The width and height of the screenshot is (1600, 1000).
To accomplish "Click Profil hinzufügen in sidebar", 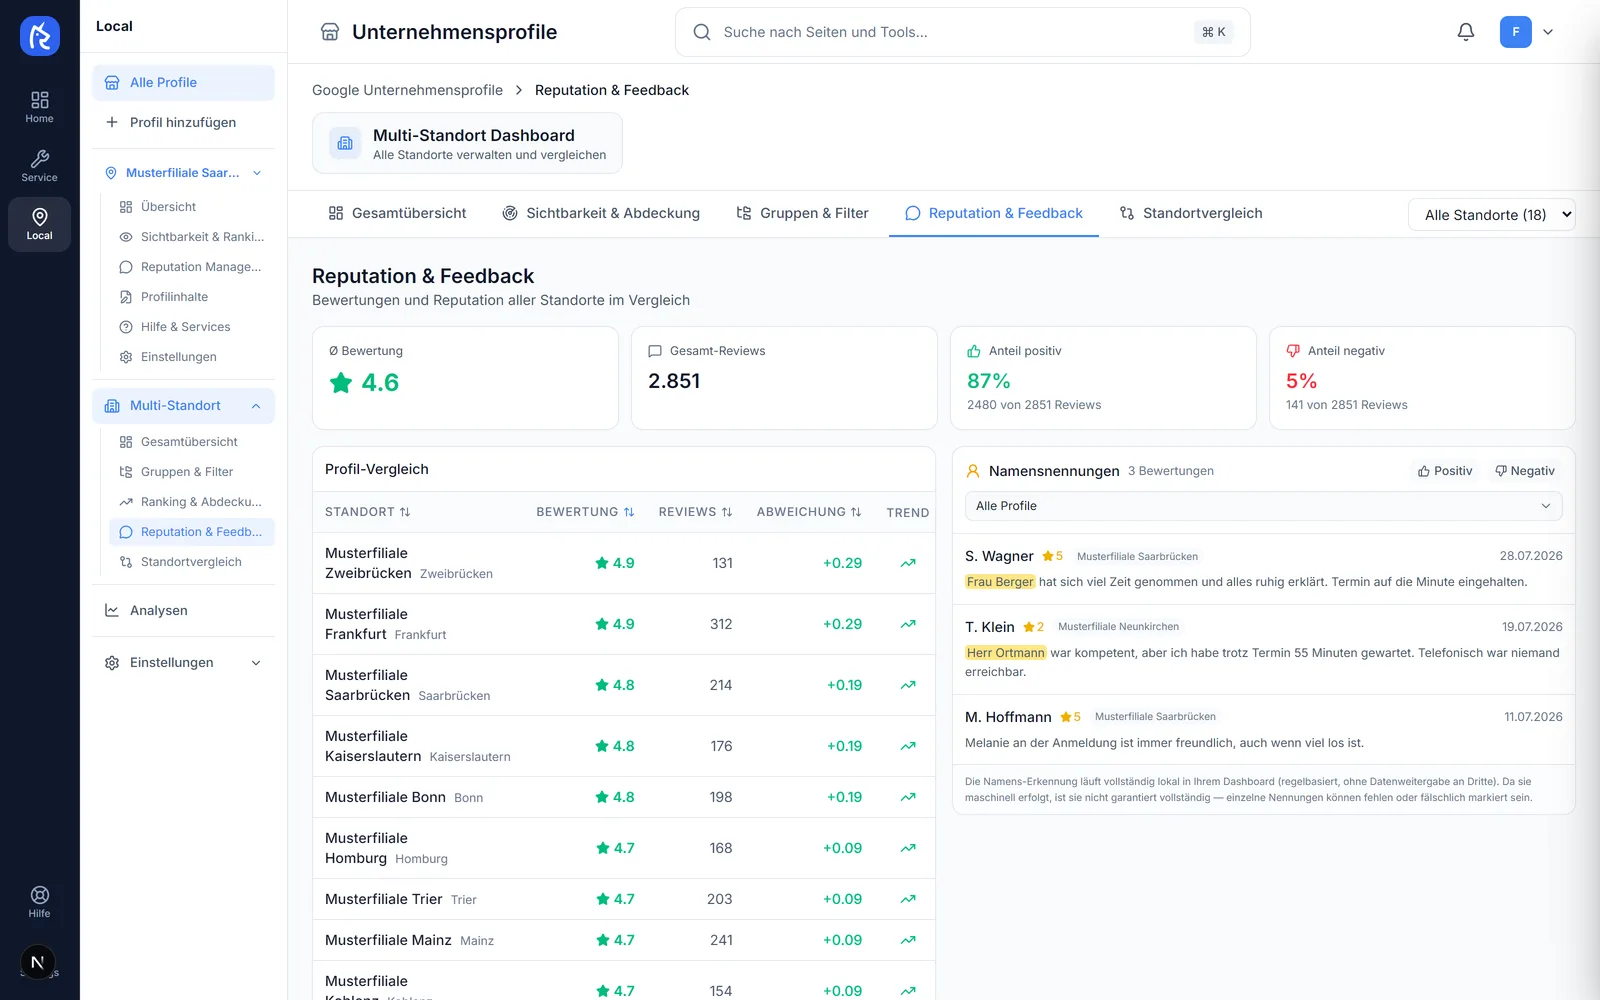I will coord(183,122).
